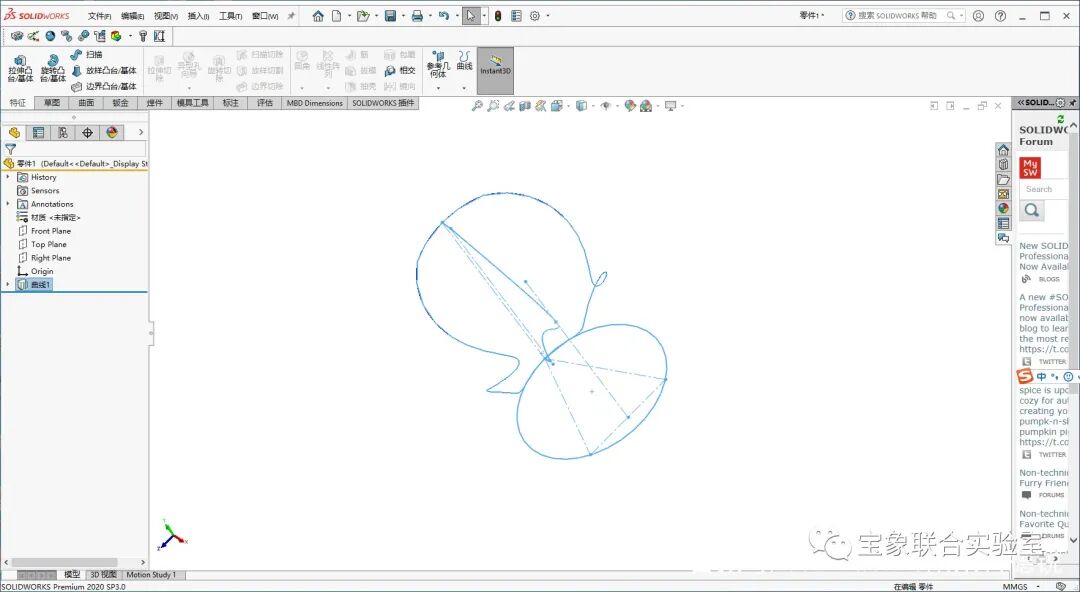The image size is (1080, 592).
Task: Switch to the SOLIDWORKS 插件 tab
Action: (x=383, y=103)
